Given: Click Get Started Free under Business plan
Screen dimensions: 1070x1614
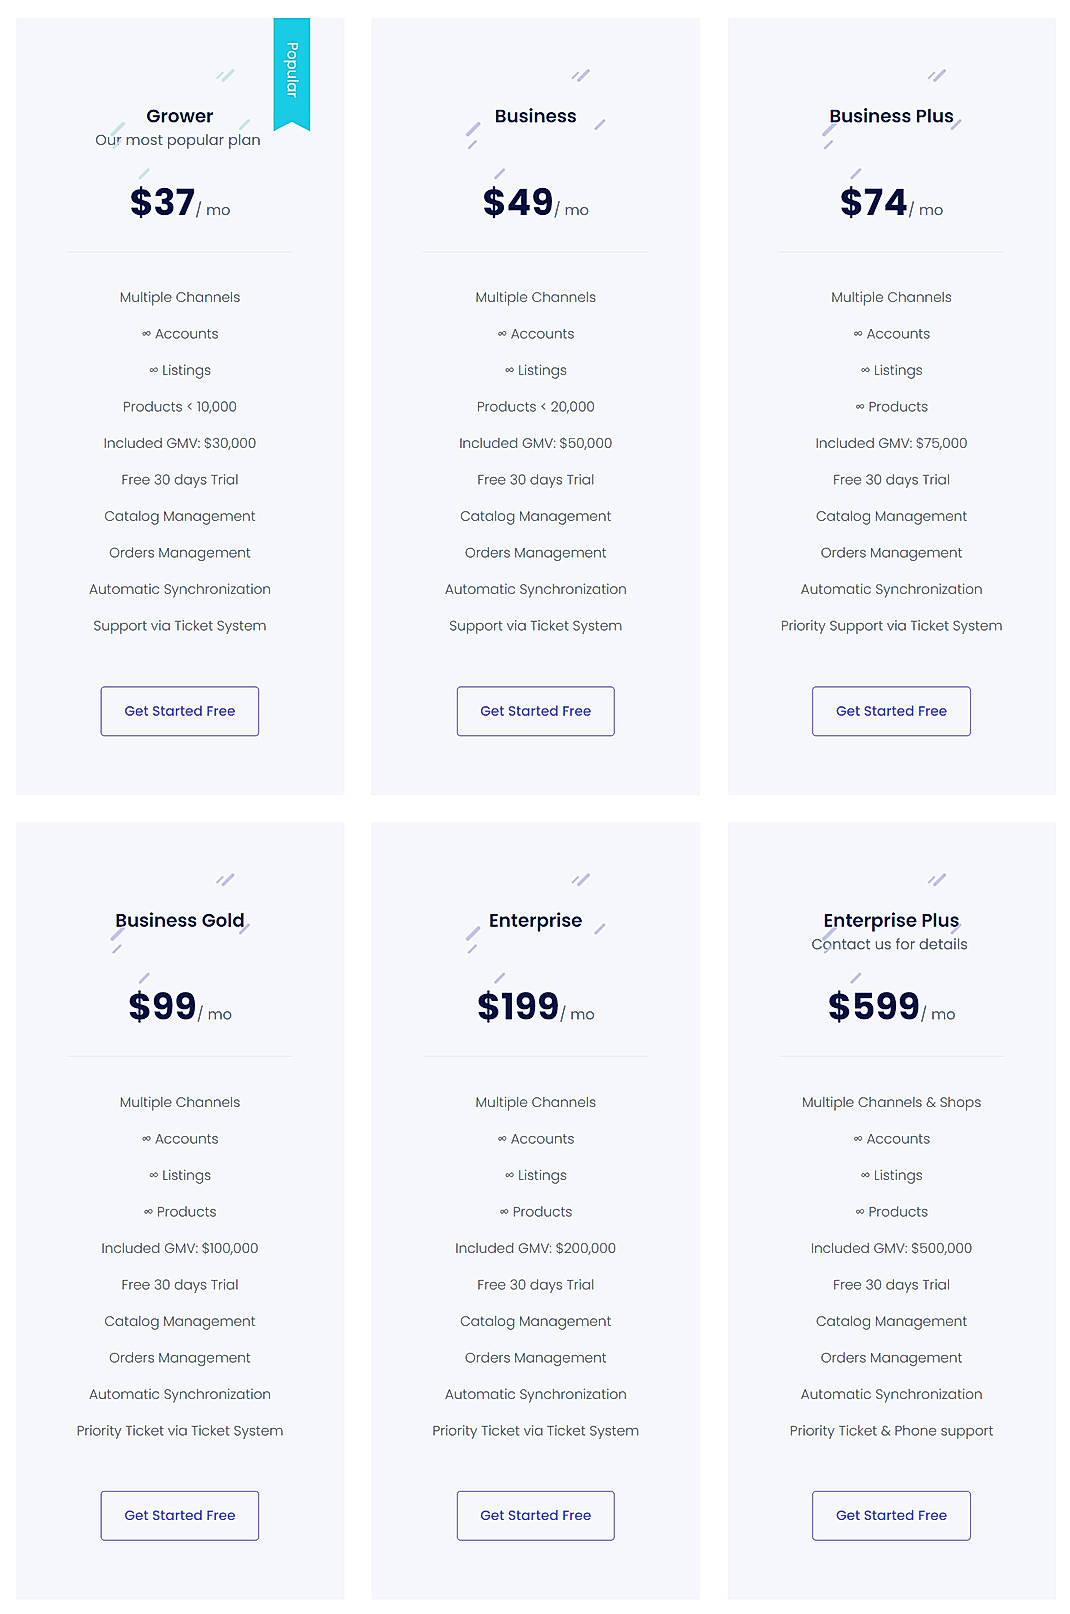Looking at the screenshot, I should (535, 711).
